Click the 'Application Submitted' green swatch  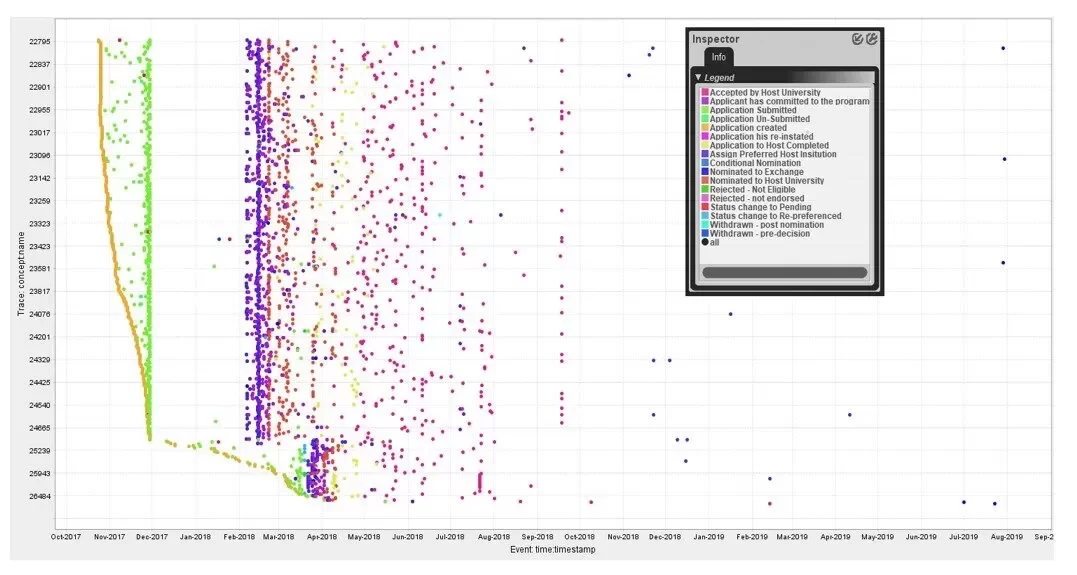705,110
